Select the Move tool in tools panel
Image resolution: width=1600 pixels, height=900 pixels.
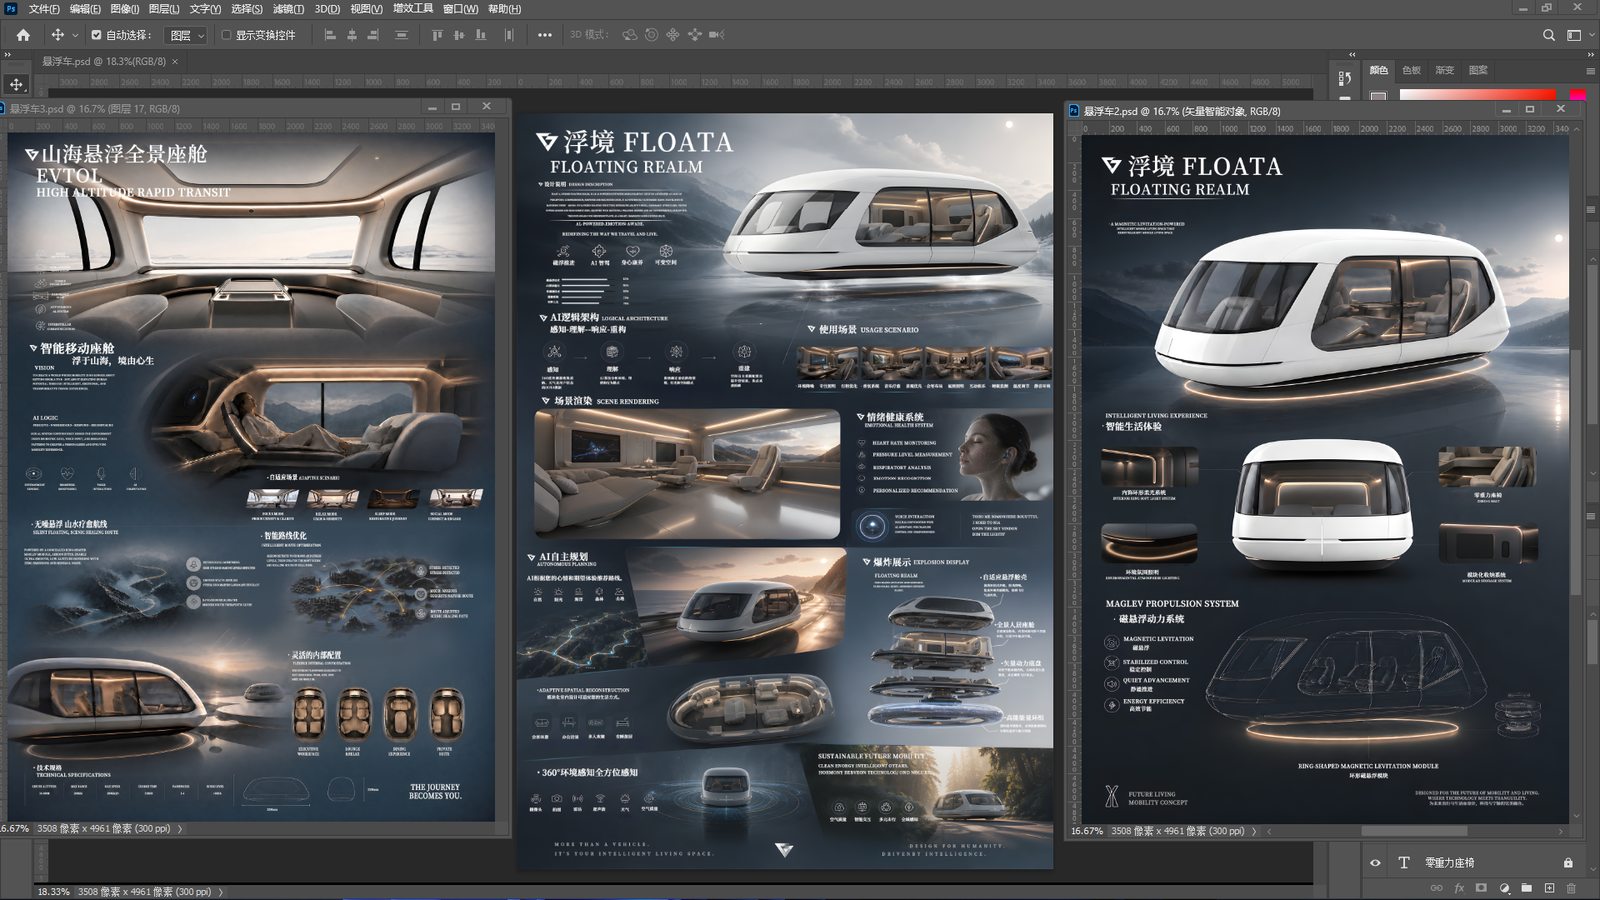[x=16, y=84]
